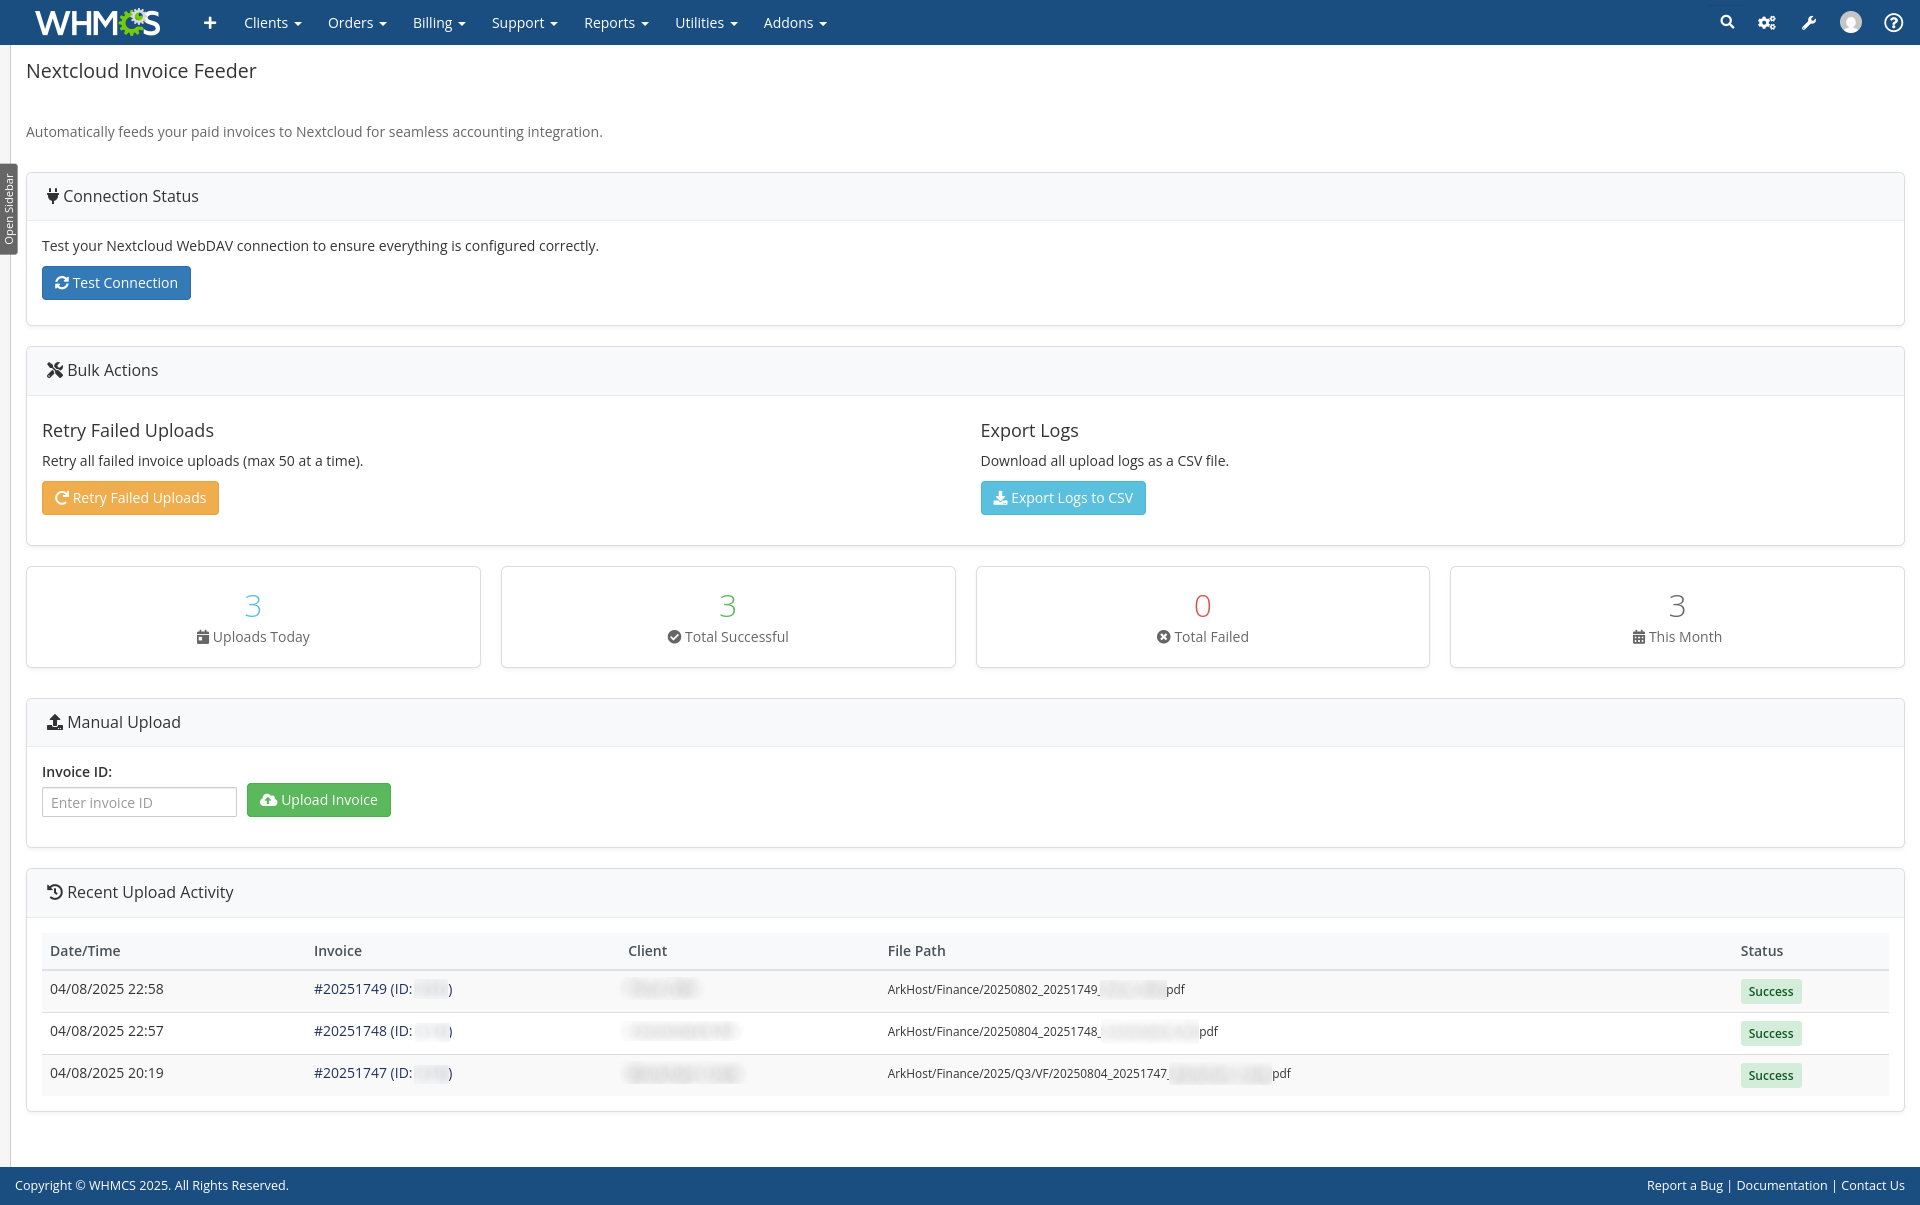Click the Date/Time column header
The height and width of the screenshot is (1205, 1920).
(x=85, y=951)
